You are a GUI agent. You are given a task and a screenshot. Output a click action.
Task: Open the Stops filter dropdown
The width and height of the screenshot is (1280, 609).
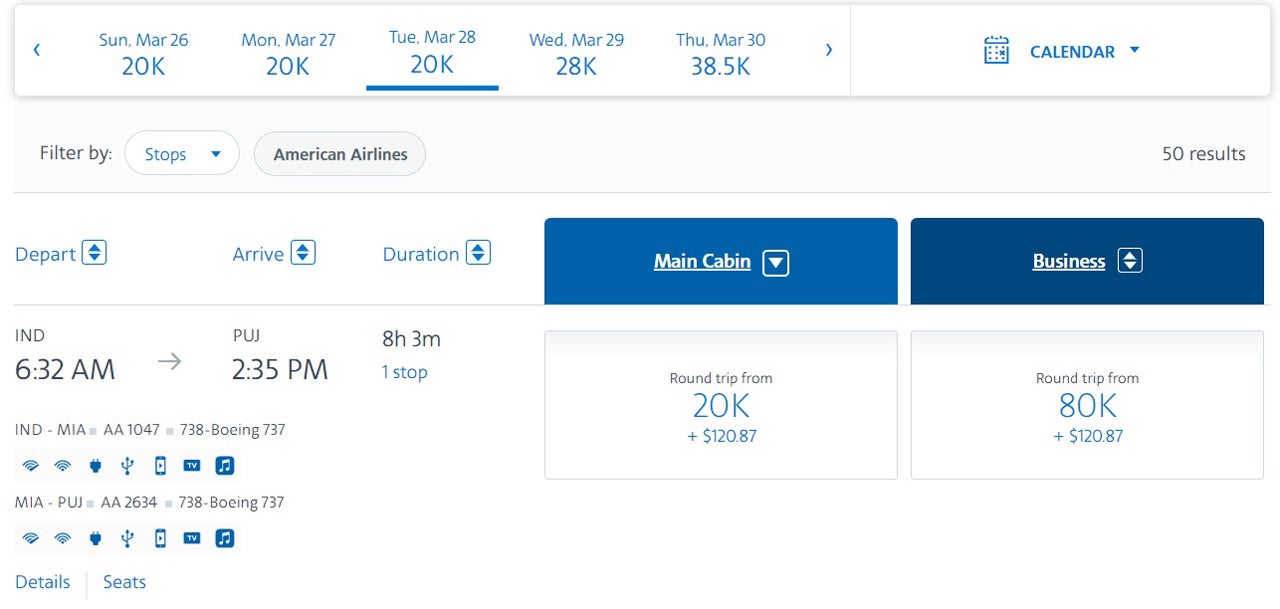pos(182,154)
